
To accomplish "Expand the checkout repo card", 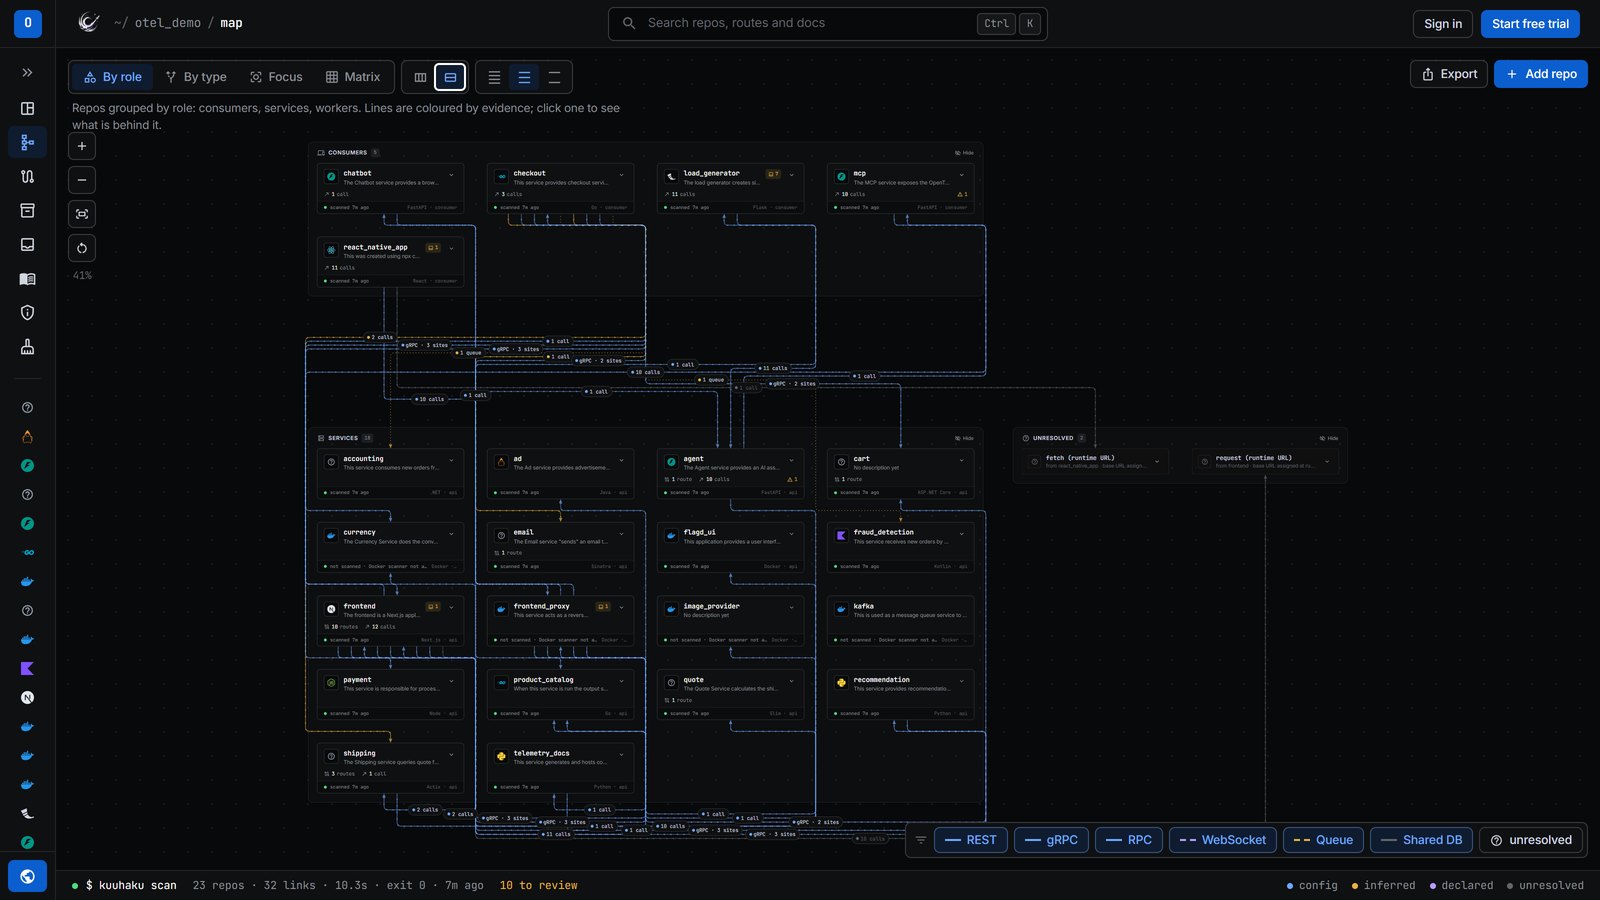I will 621,175.
